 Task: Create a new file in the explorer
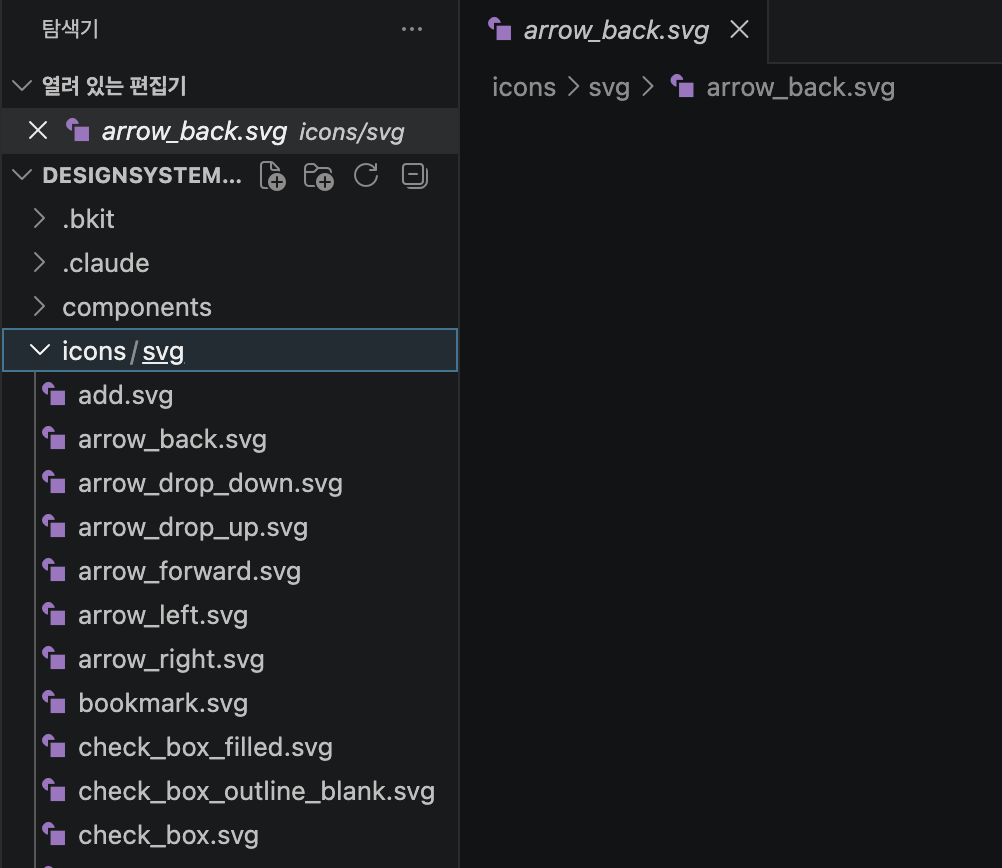[271, 175]
